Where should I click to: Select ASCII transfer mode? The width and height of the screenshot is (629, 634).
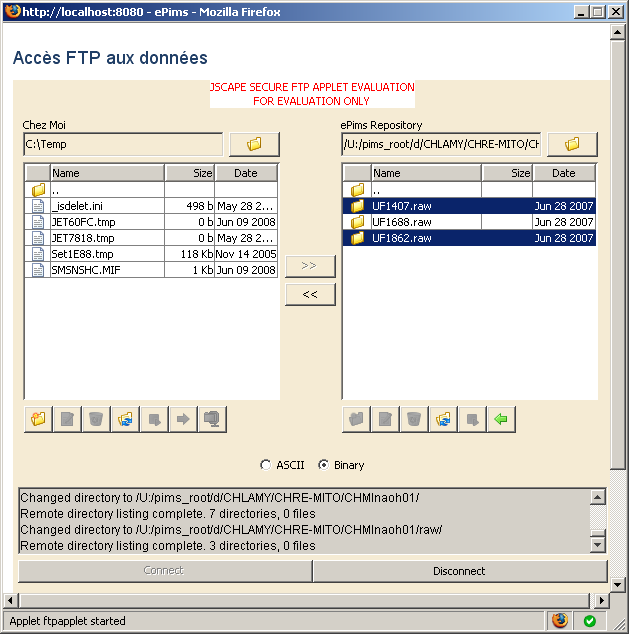(265, 465)
